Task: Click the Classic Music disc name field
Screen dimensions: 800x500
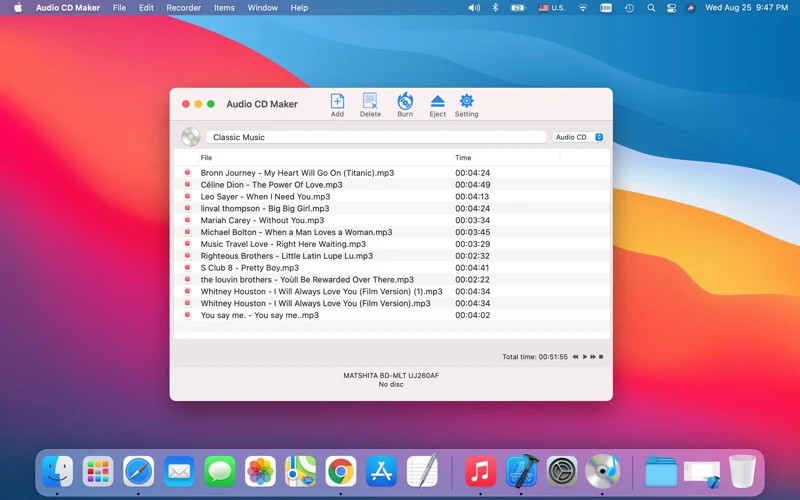Action: (376, 137)
